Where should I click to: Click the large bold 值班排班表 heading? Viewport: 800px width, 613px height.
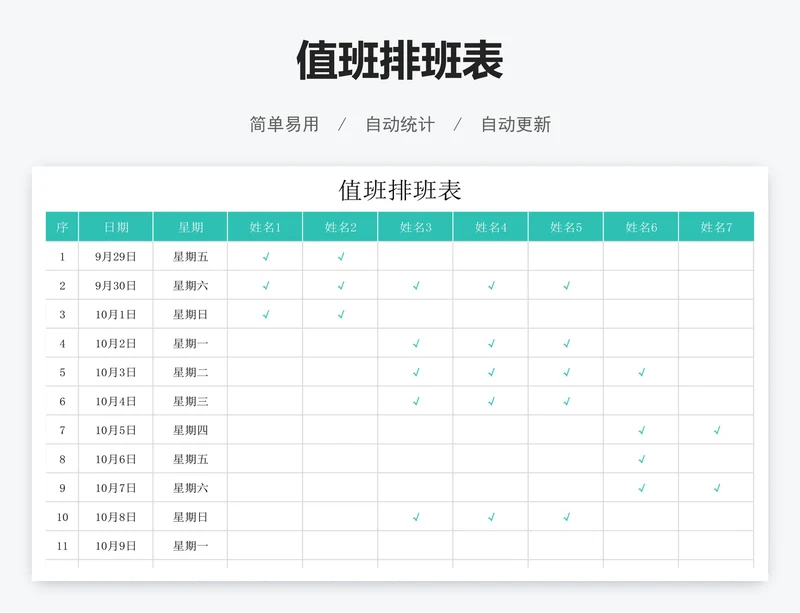click(x=400, y=60)
